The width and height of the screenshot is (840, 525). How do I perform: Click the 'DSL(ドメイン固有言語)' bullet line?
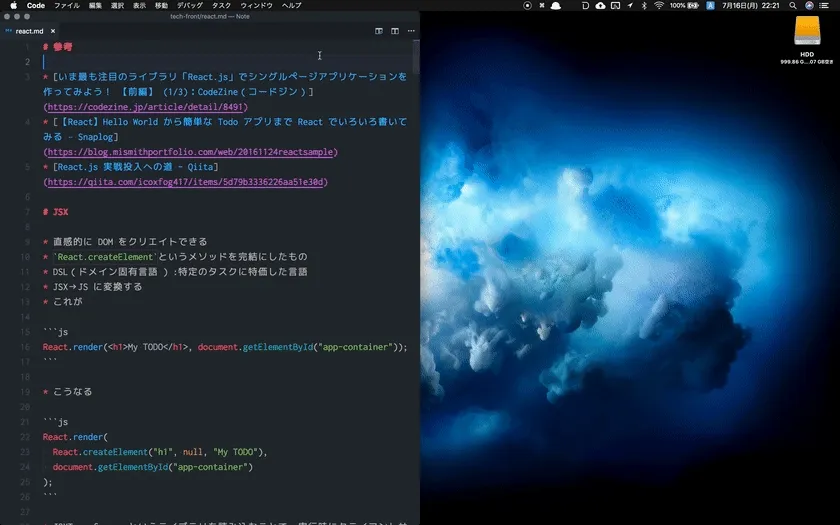click(x=175, y=272)
